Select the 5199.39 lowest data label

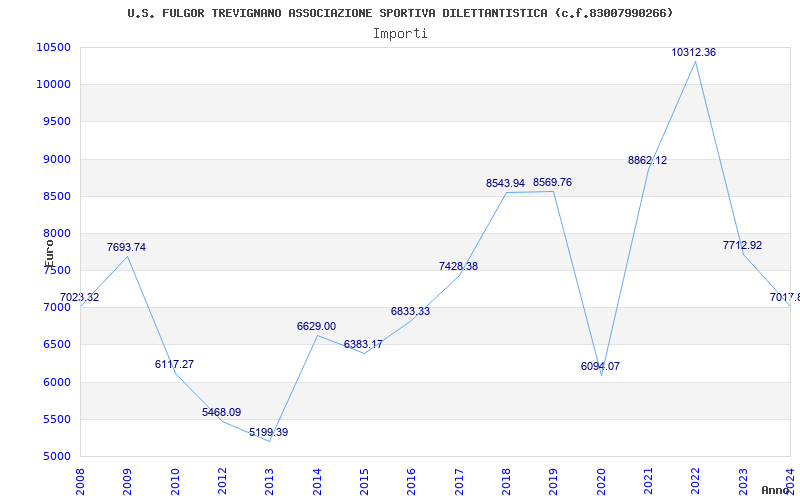click(268, 432)
